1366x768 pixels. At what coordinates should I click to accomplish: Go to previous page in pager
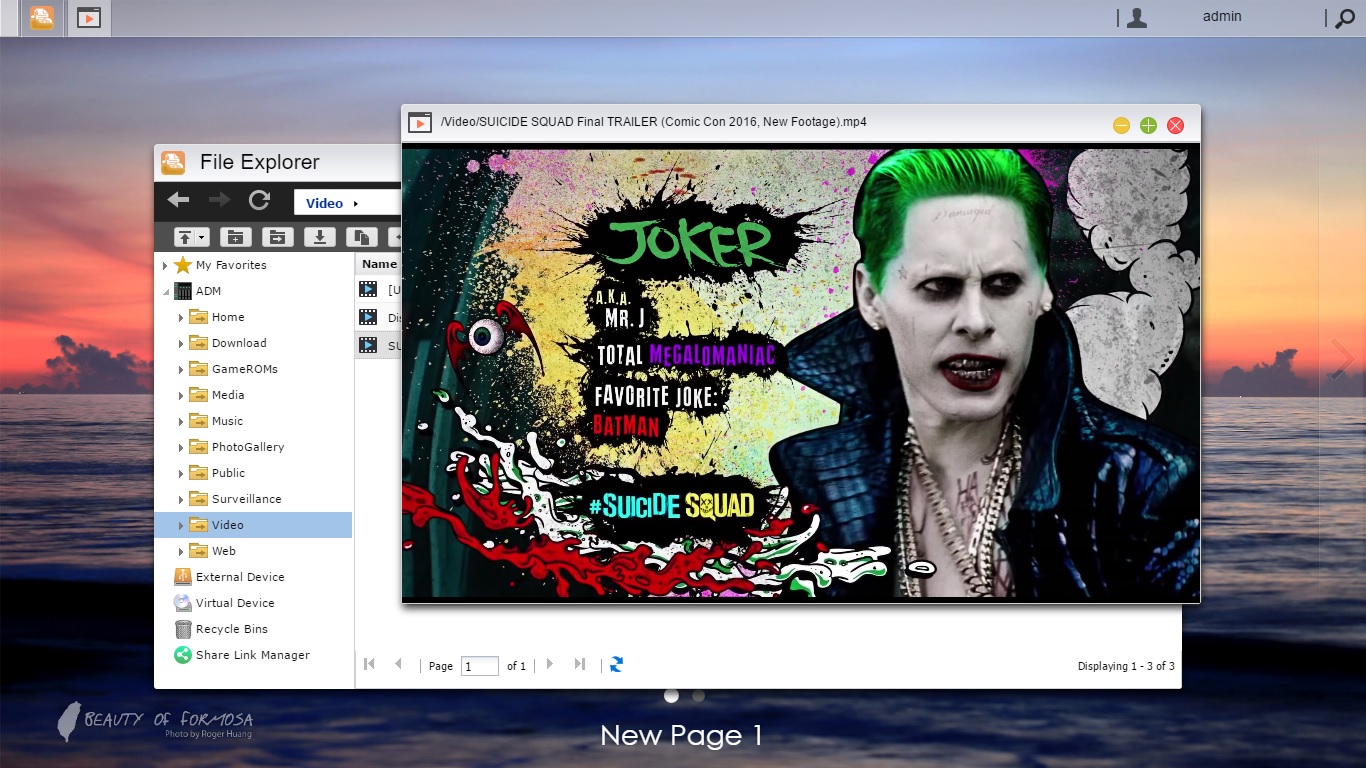point(398,664)
